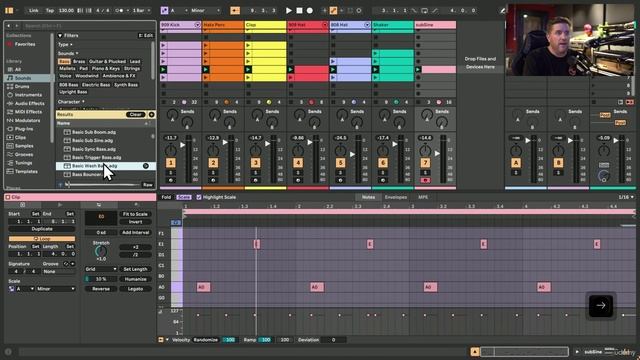
Task: Click the Fit to Scale button
Action: tap(135, 214)
